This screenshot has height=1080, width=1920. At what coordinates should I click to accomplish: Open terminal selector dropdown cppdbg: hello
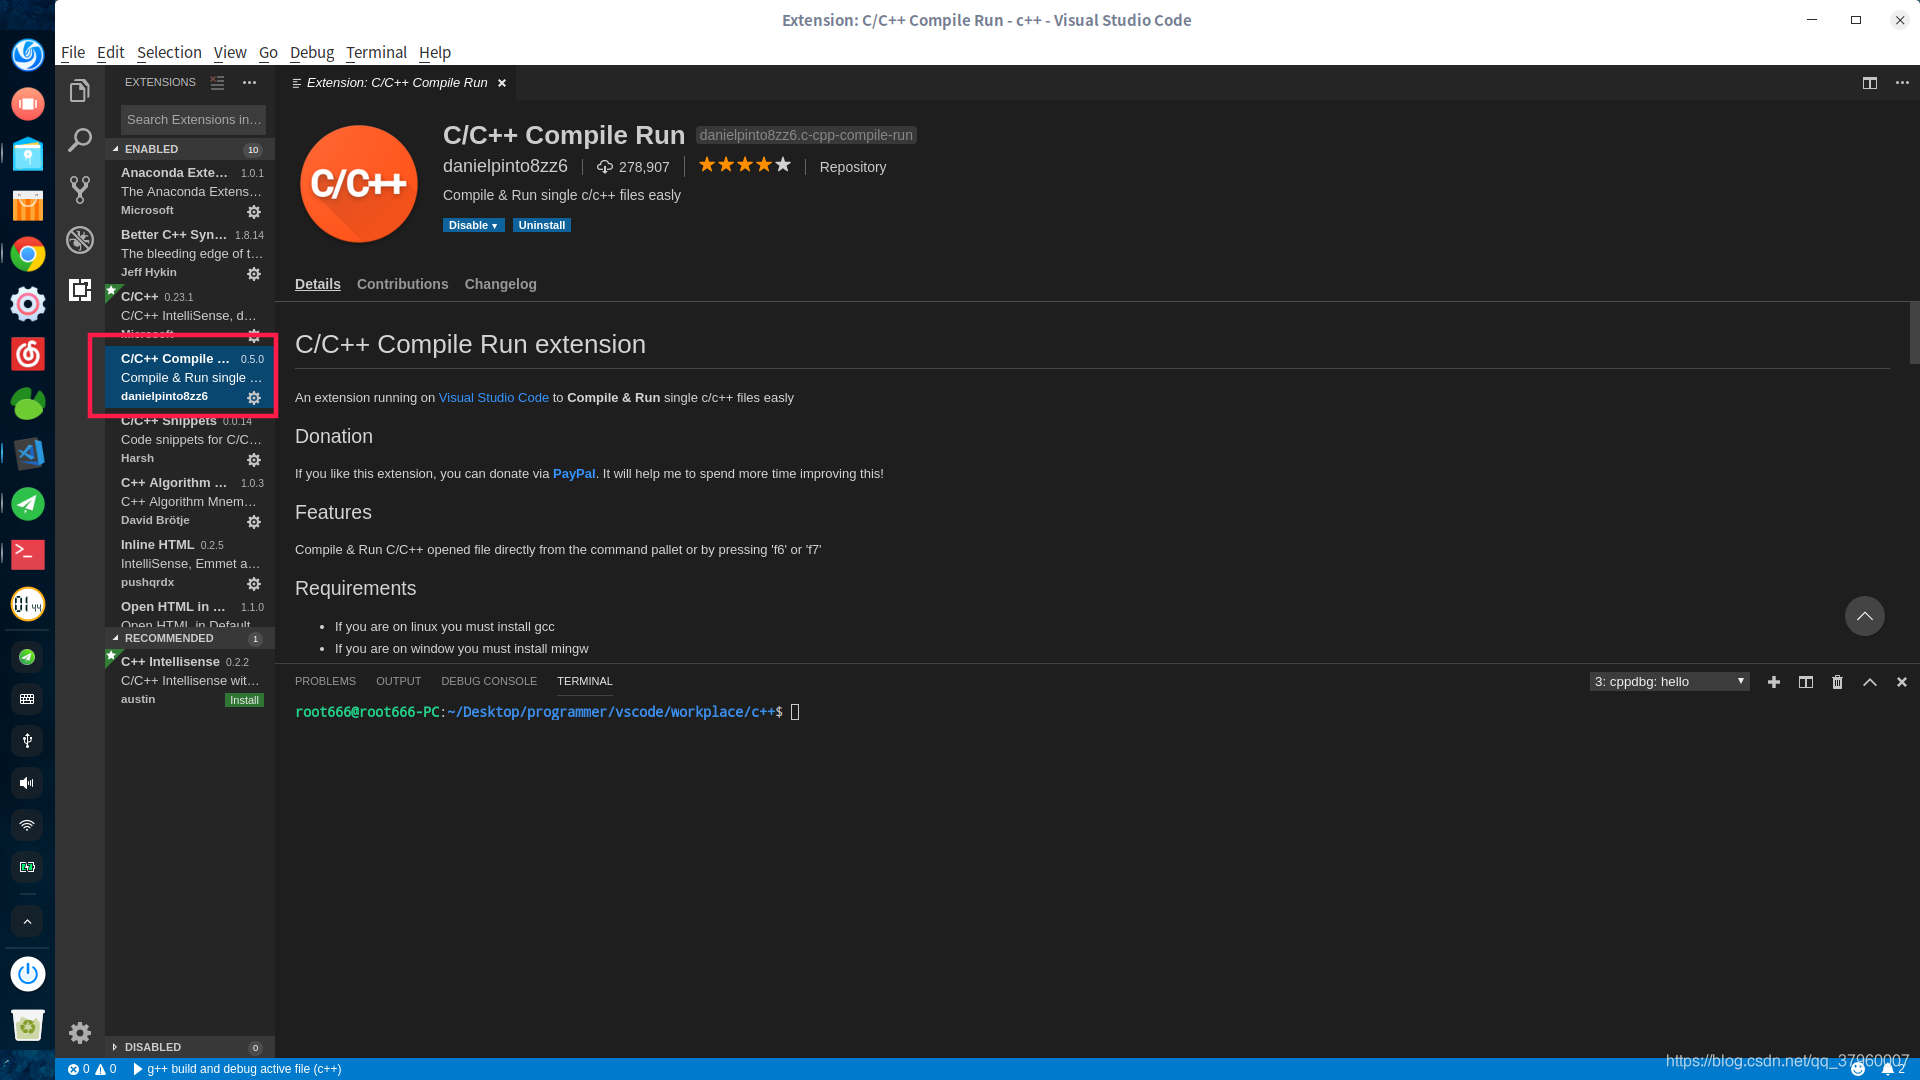click(x=1669, y=682)
